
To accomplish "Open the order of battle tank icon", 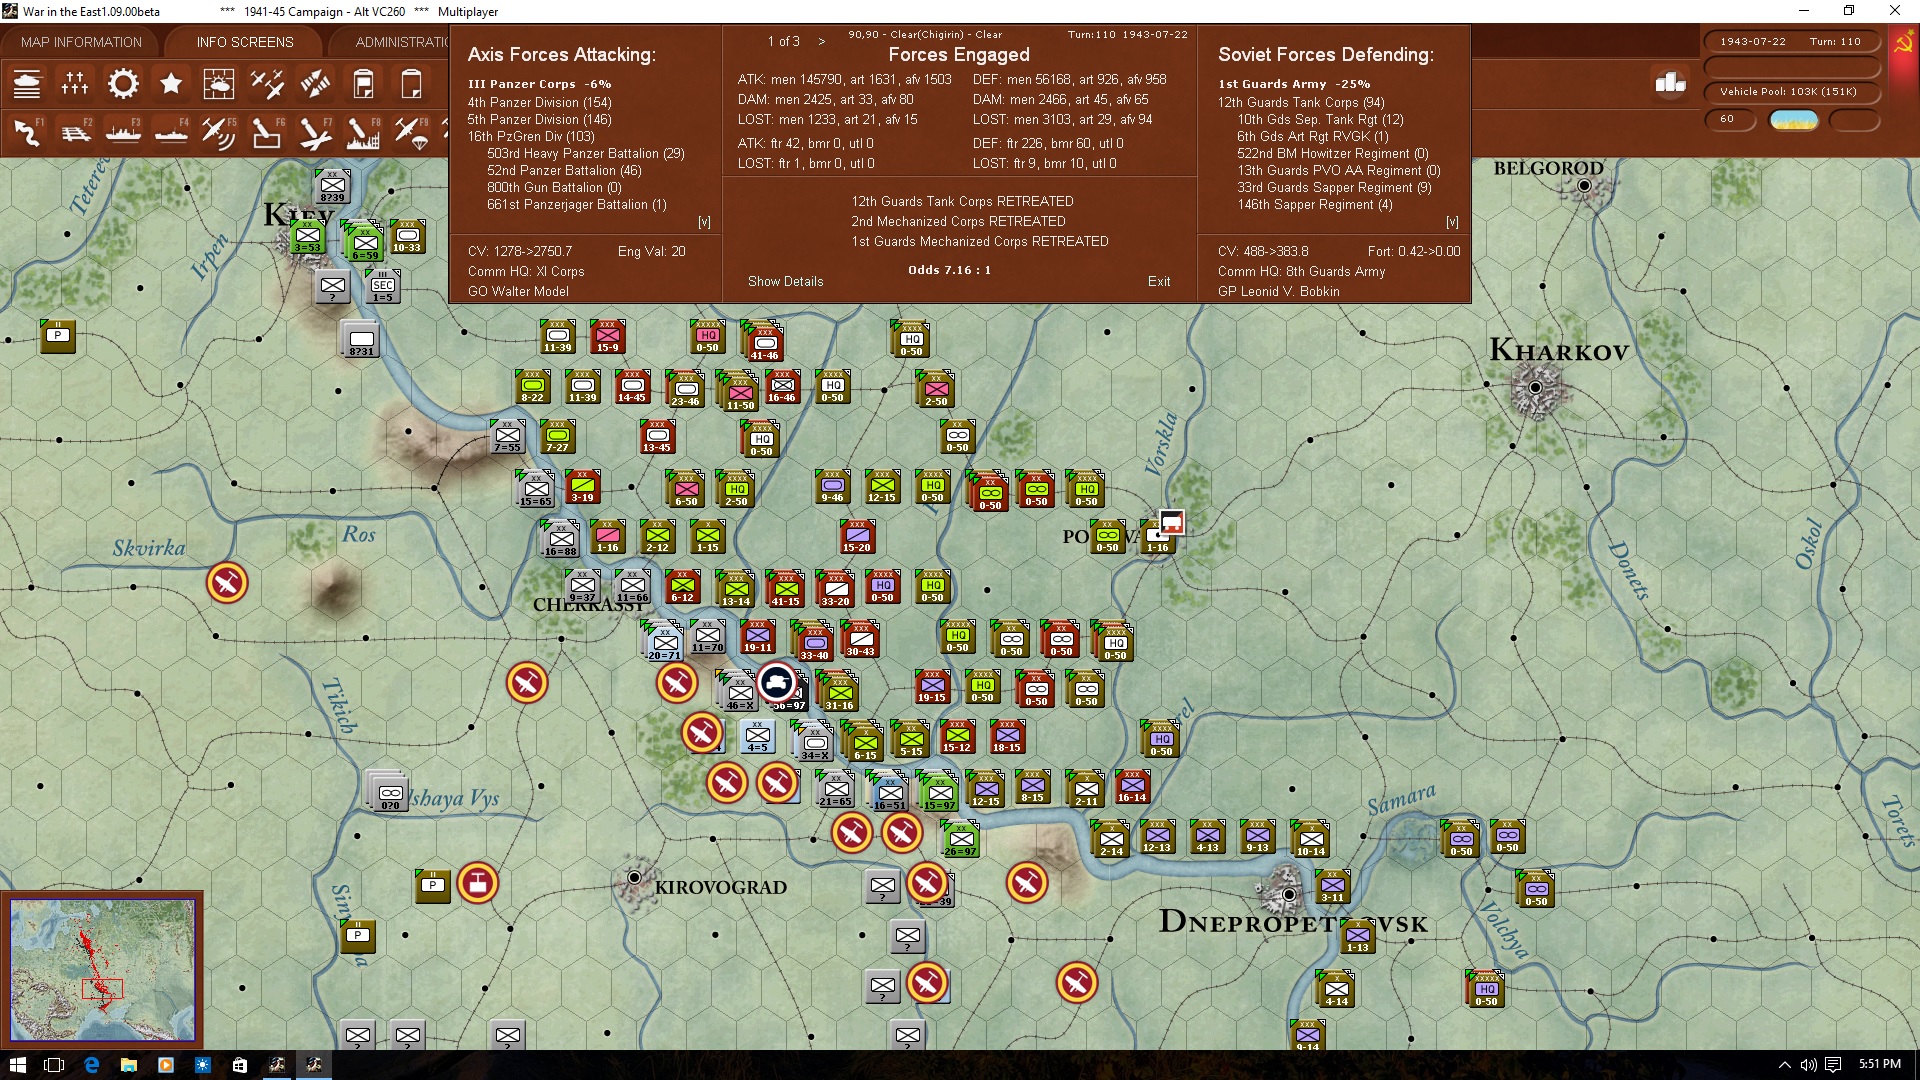I will point(27,84).
